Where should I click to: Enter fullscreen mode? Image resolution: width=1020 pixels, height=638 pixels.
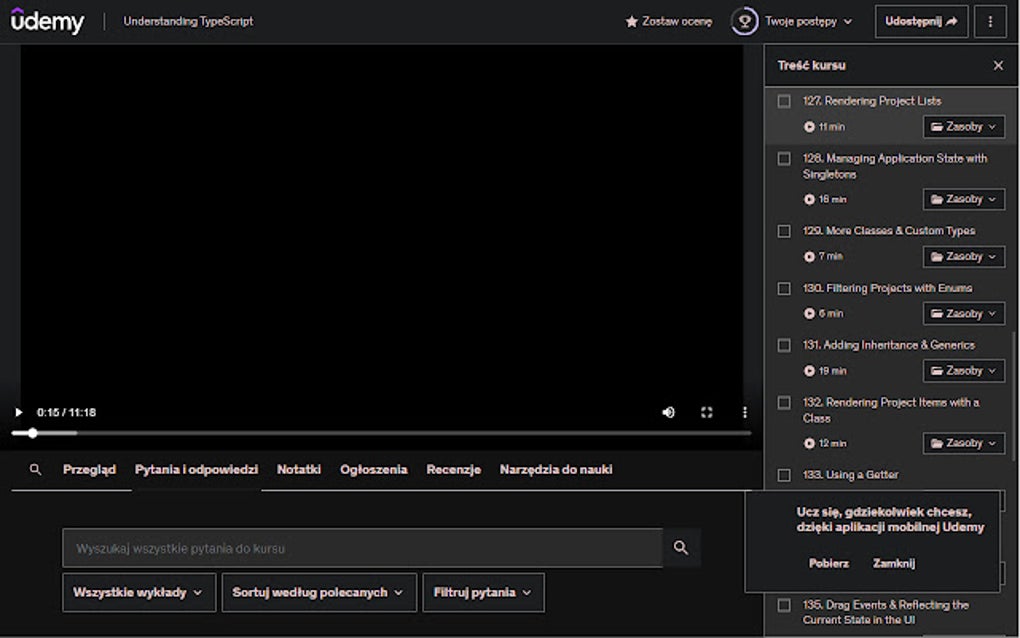(x=707, y=412)
